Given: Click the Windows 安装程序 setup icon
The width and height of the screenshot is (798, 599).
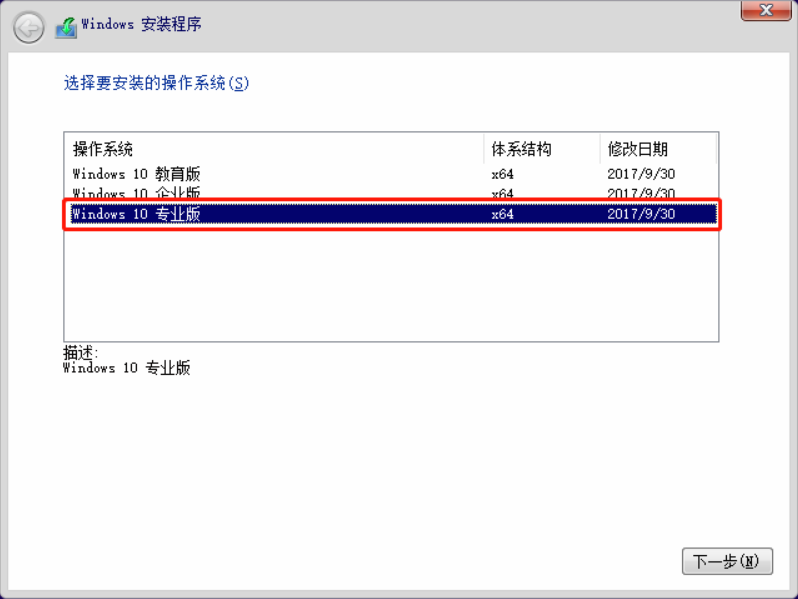Looking at the screenshot, I should [66, 27].
